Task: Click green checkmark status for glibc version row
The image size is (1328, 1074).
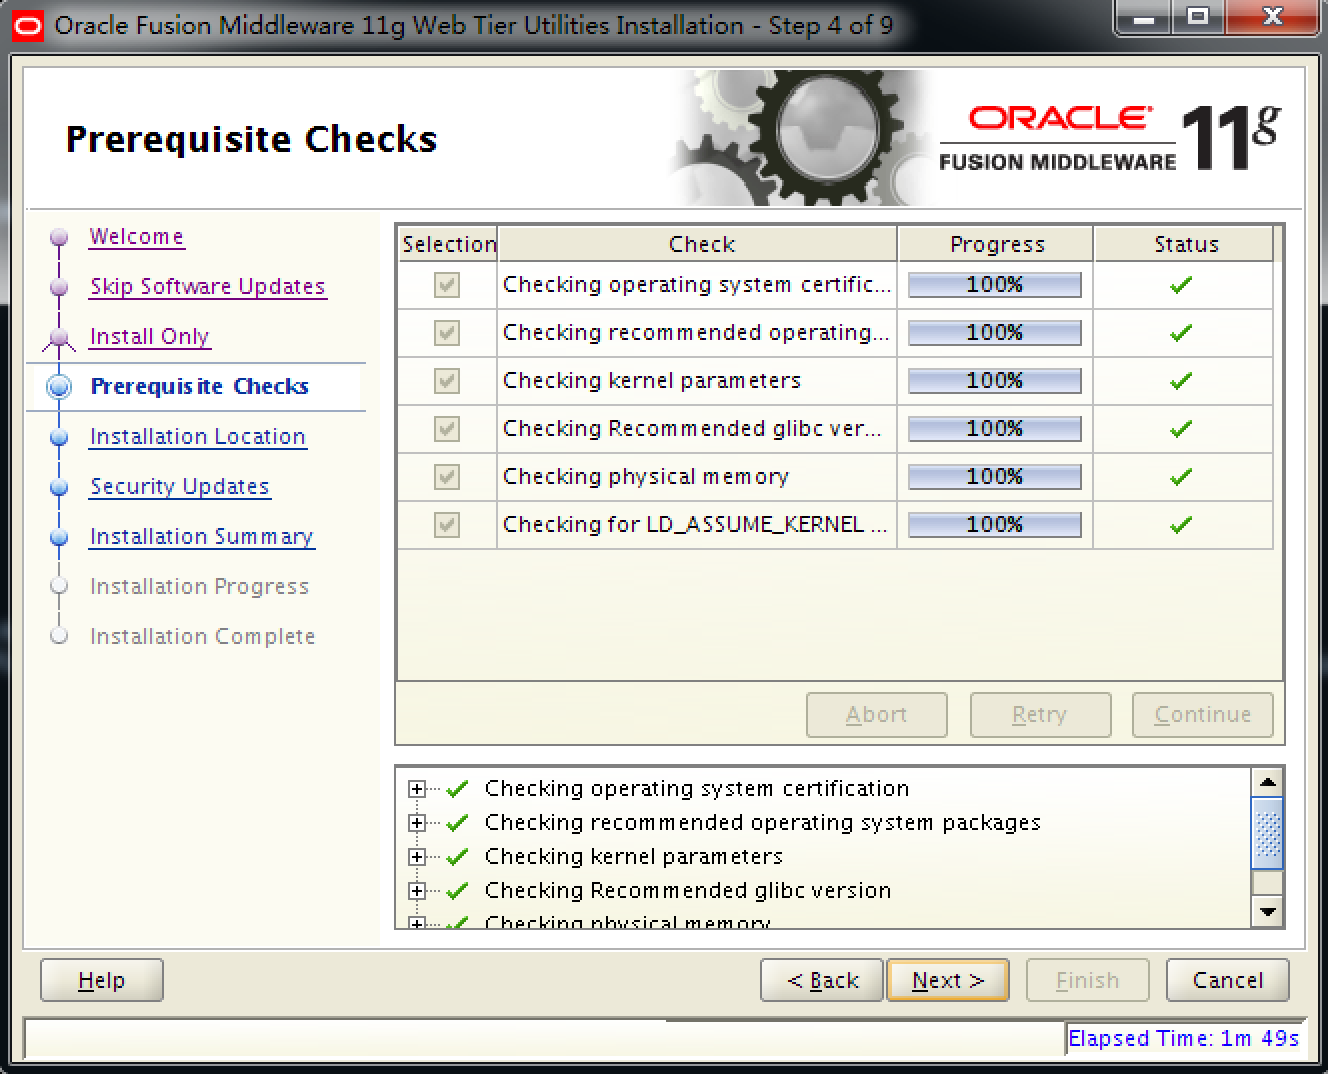Action: tap(1181, 429)
